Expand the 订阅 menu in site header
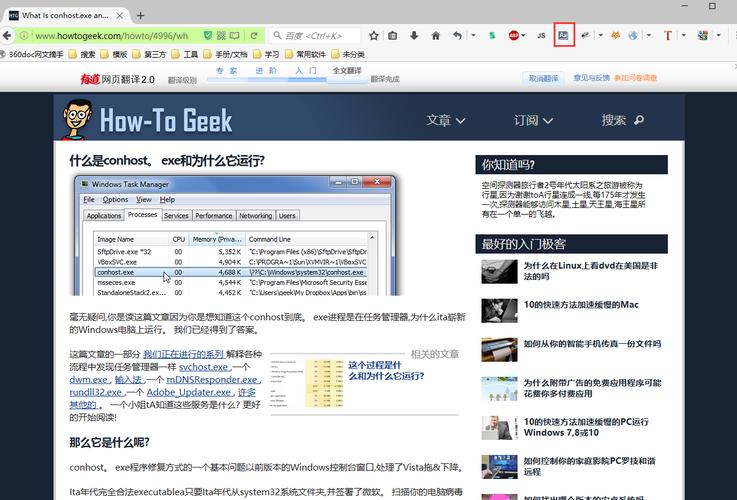 click(x=533, y=120)
